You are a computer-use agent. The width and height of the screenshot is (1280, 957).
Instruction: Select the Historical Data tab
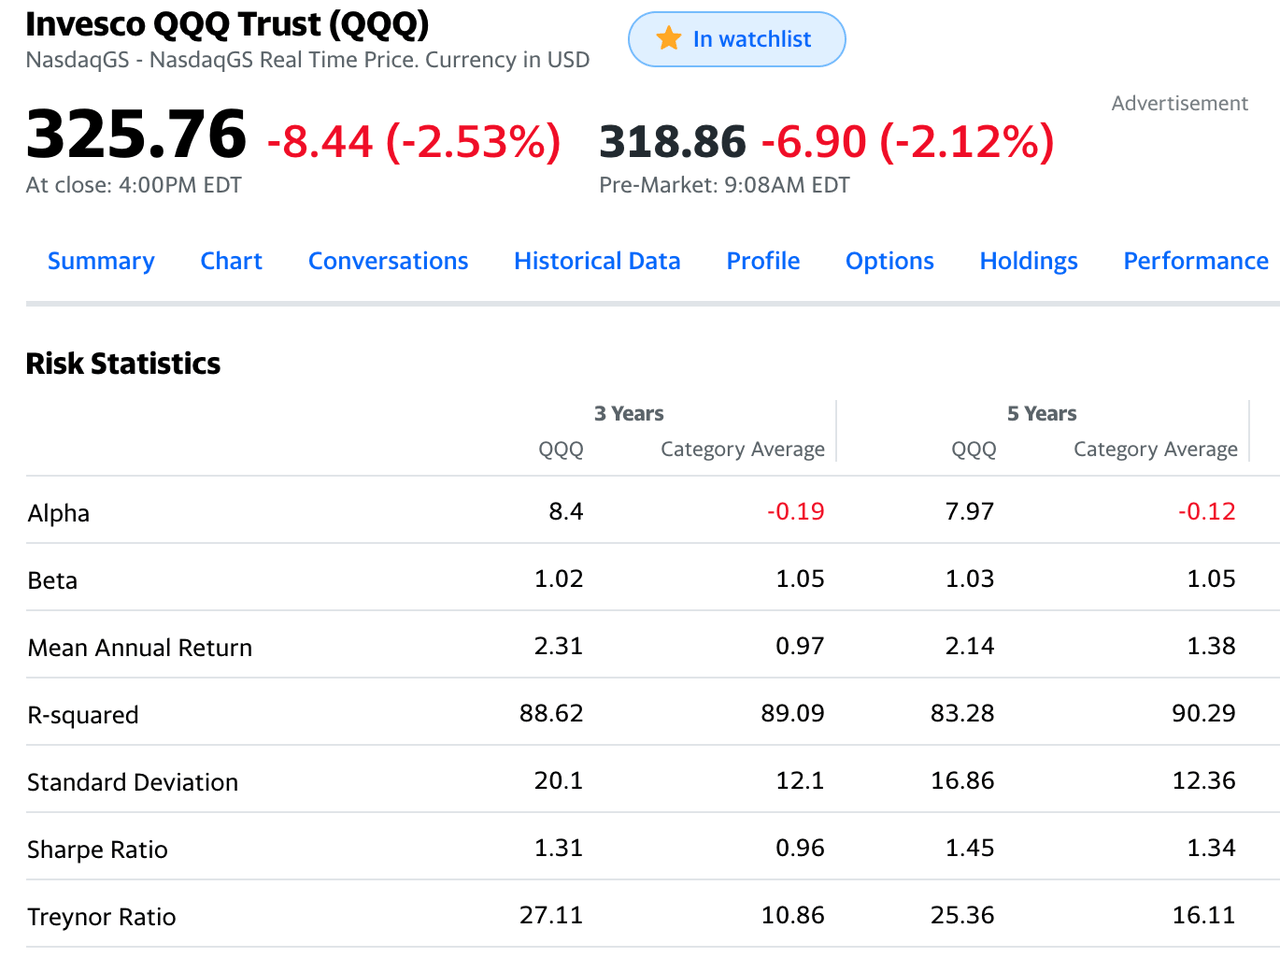pyautogui.click(x=597, y=261)
